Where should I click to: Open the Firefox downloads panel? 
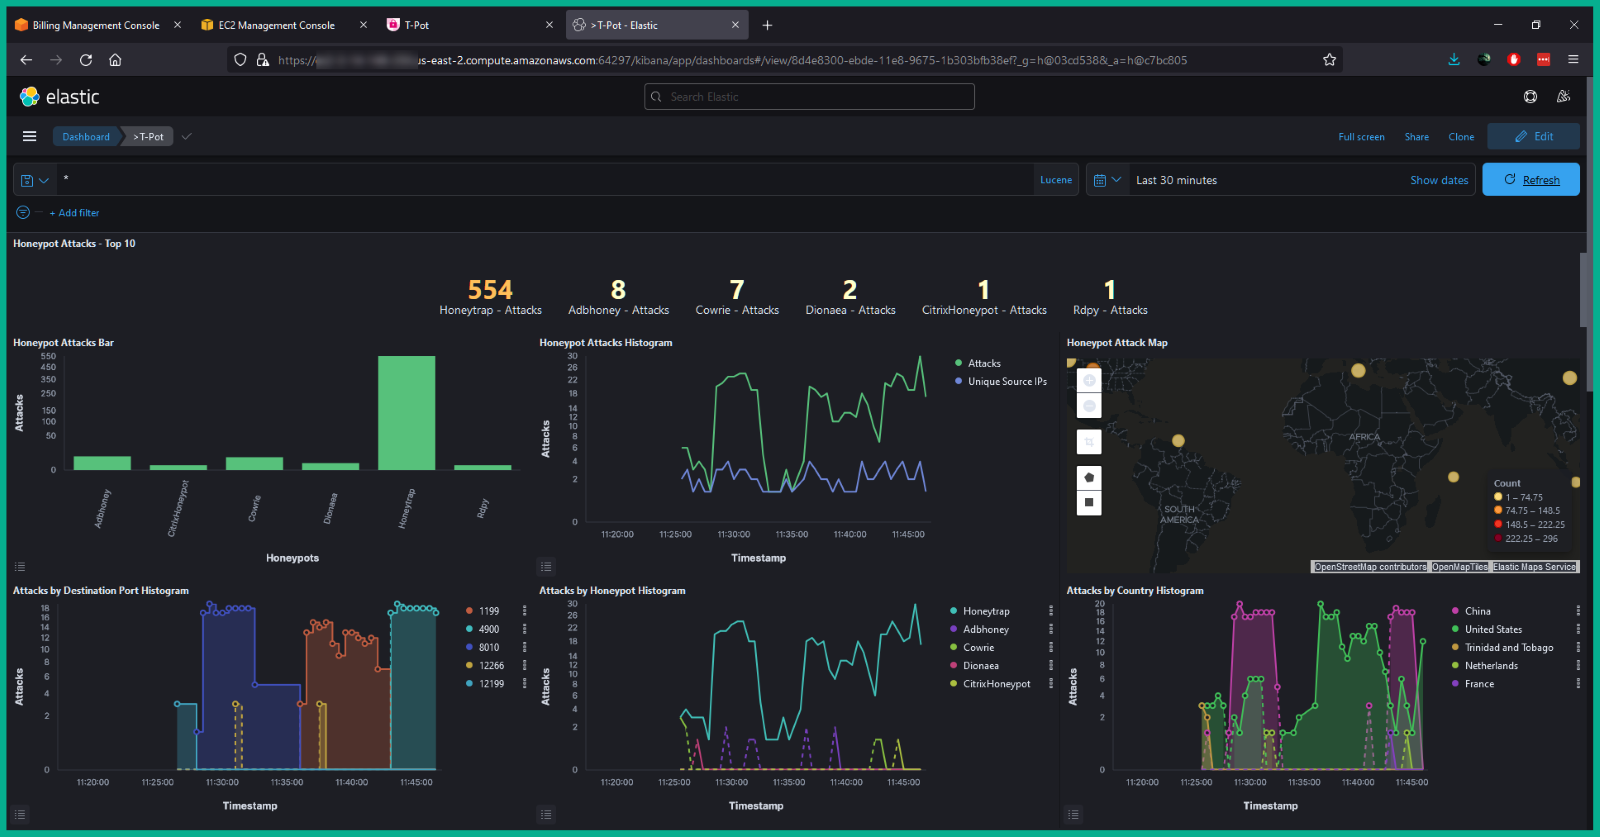(x=1454, y=60)
